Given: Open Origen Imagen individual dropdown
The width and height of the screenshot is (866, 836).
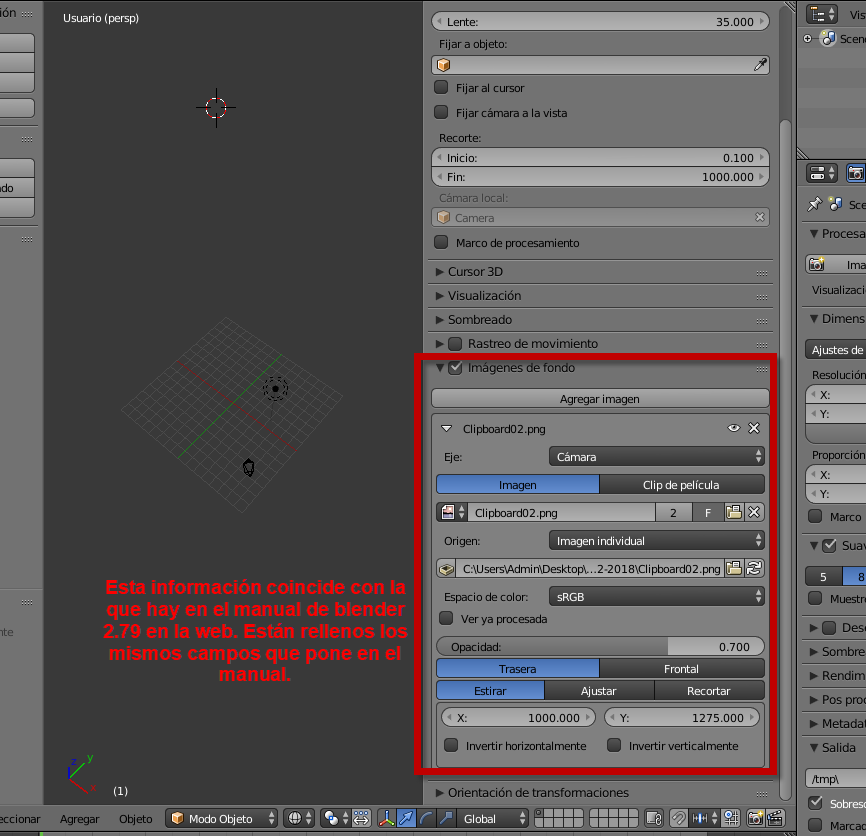Looking at the screenshot, I should tap(657, 541).
